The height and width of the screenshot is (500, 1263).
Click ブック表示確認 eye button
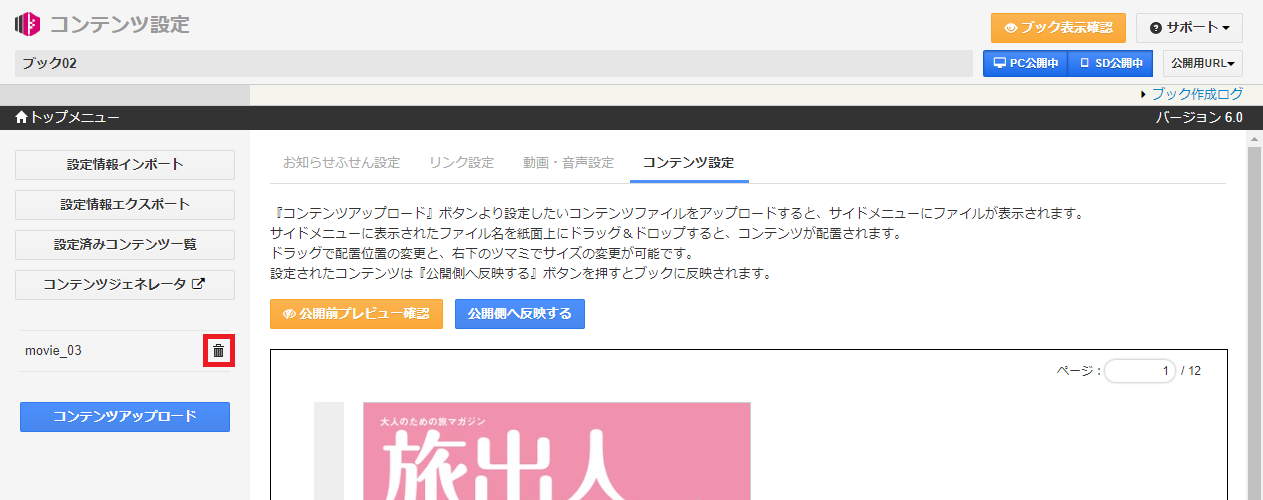pos(1058,27)
